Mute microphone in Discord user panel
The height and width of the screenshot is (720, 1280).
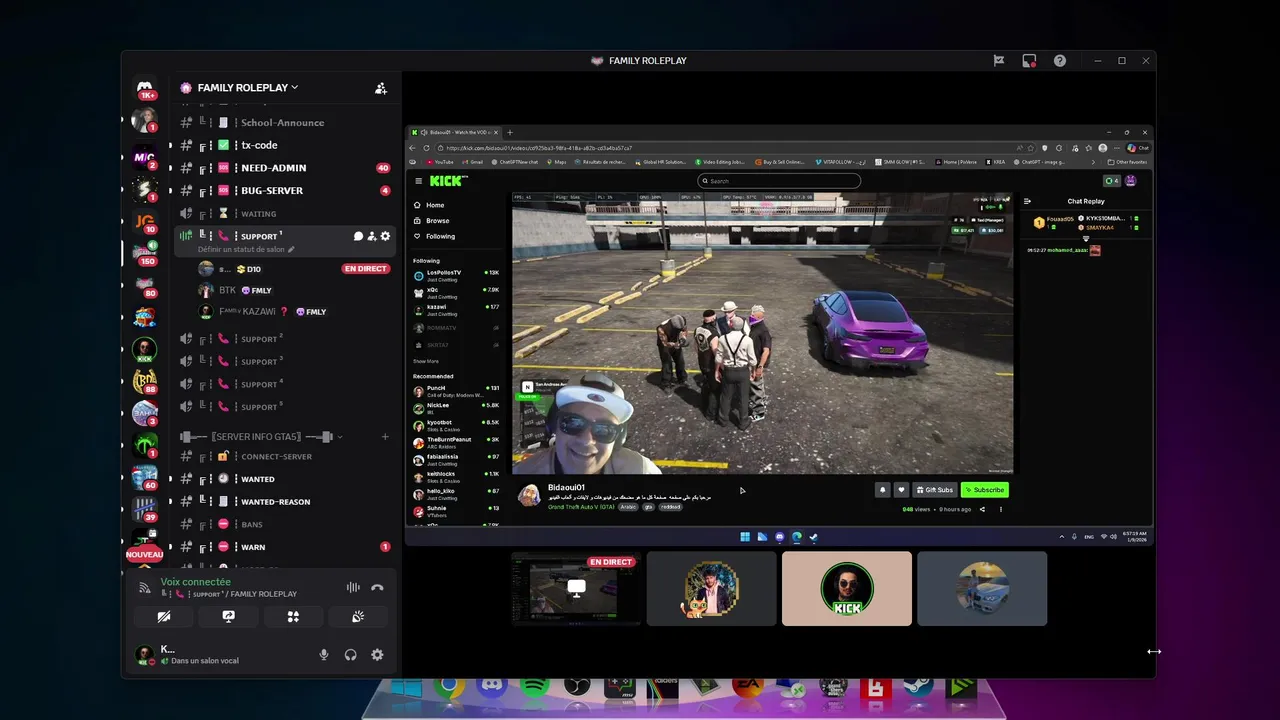point(323,655)
